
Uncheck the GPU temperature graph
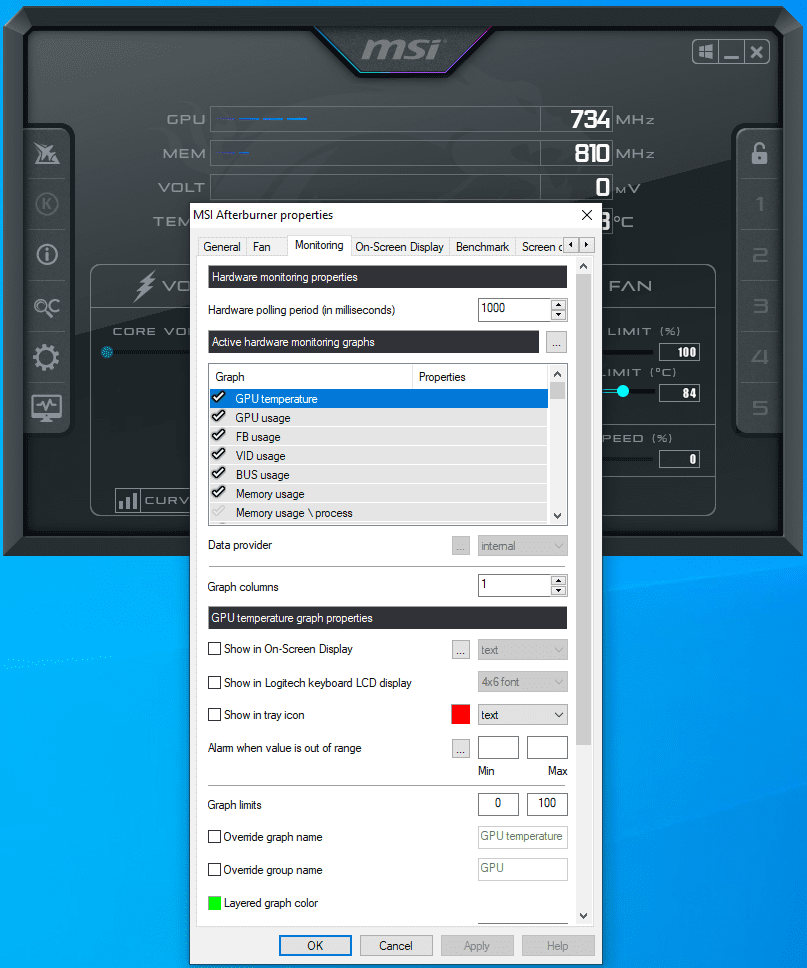point(219,398)
